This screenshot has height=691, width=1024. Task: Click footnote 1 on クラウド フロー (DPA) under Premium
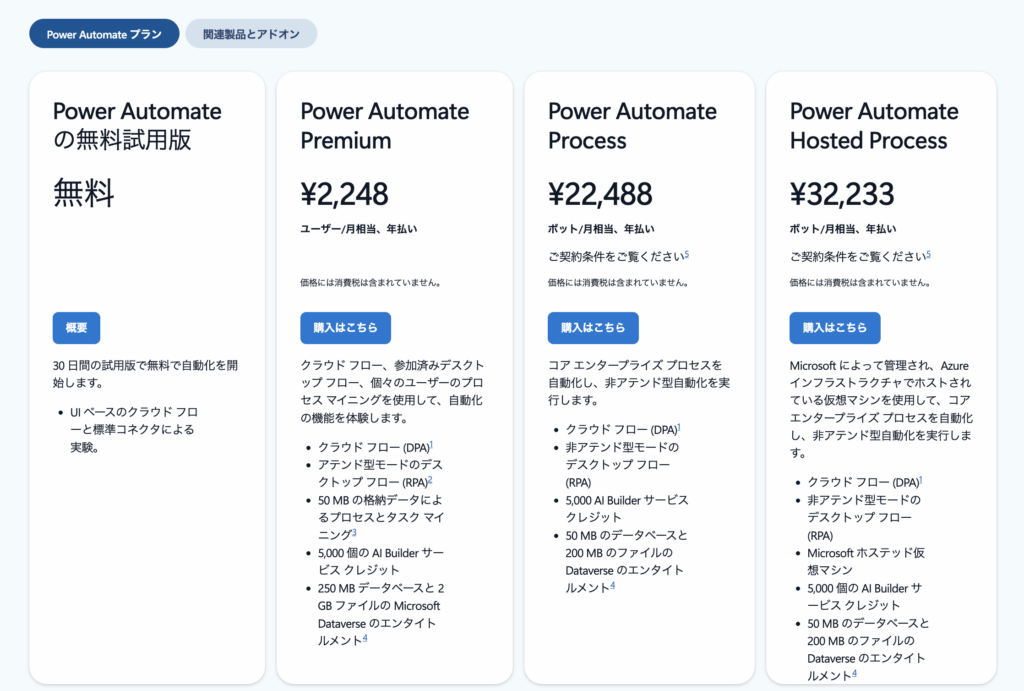pos(431,444)
